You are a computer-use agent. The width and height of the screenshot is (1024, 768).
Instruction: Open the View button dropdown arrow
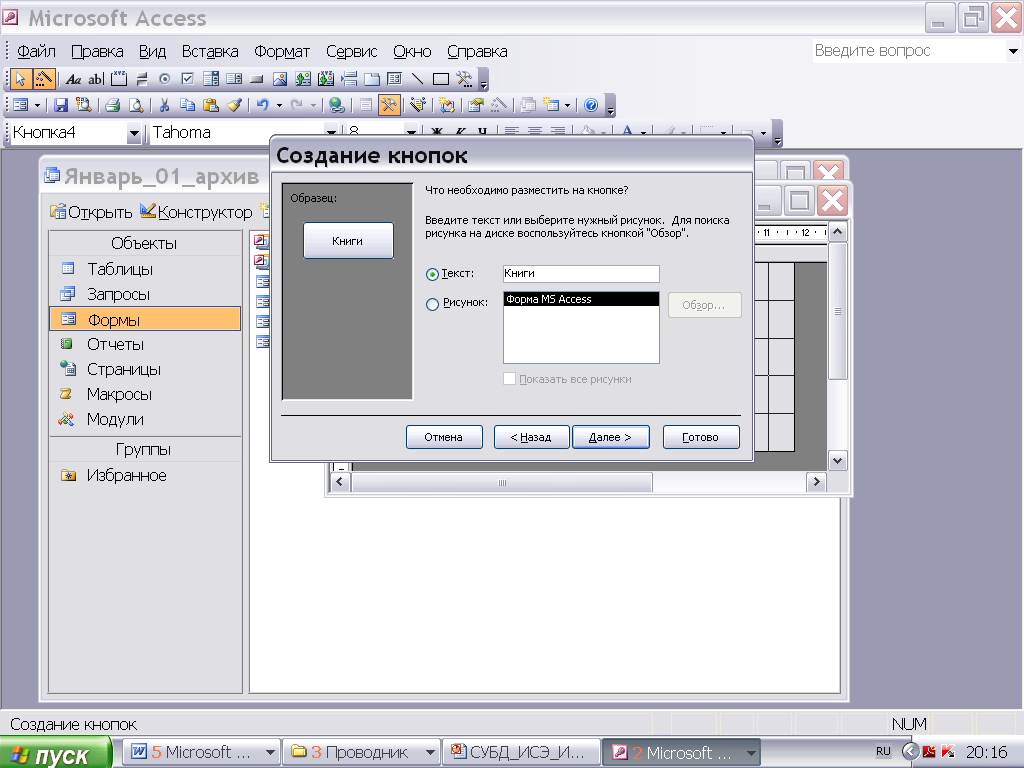tap(37, 105)
